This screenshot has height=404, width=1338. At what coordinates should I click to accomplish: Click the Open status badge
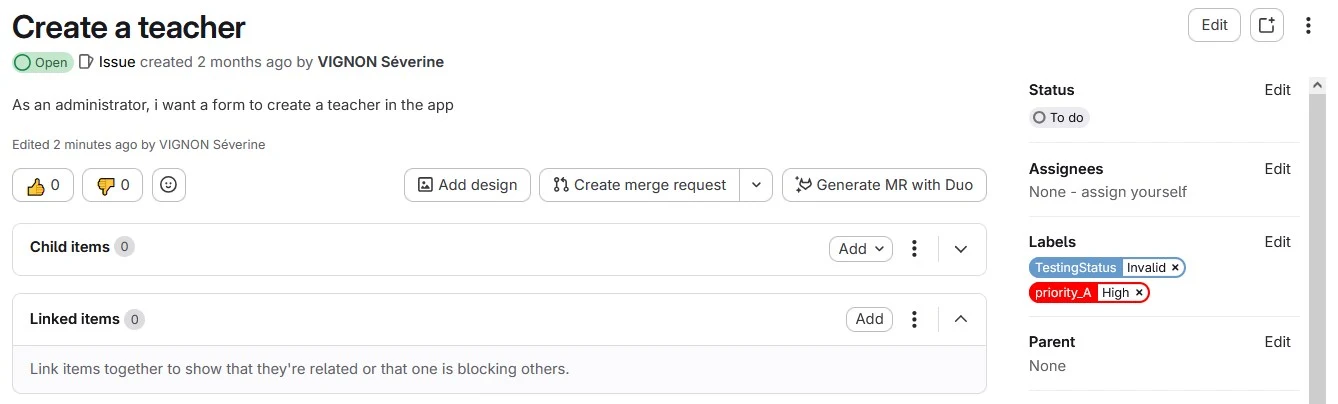coord(41,62)
